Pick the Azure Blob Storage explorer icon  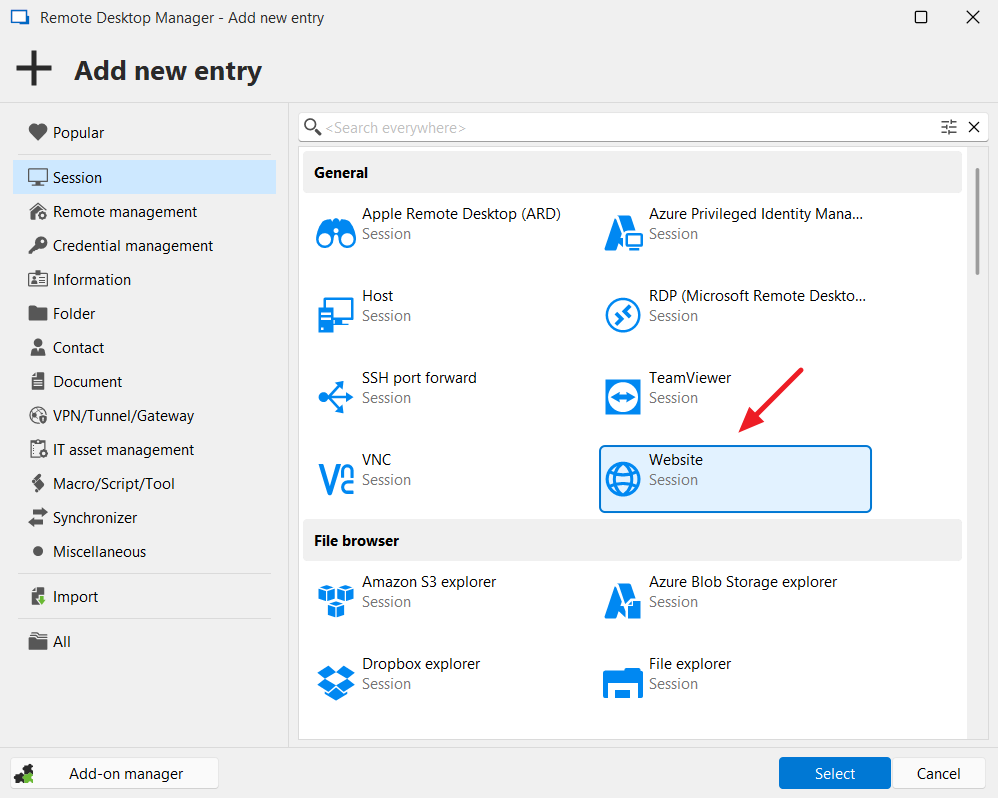point(623,601)
